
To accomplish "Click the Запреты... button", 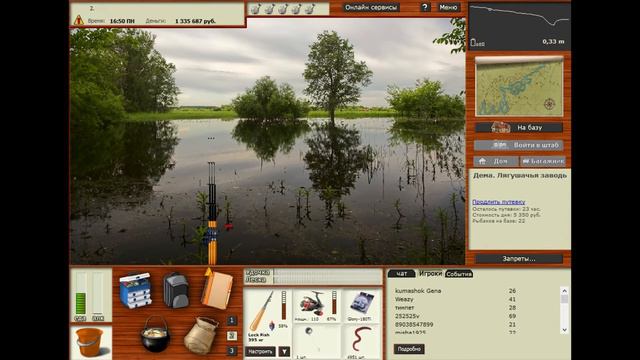I will pos(519,259).
